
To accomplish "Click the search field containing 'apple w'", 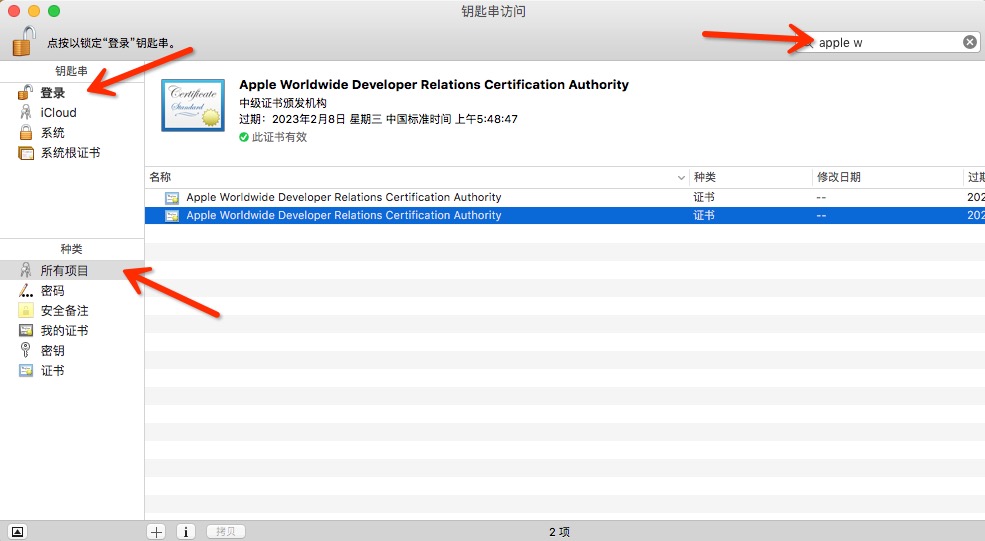I will [888, 42].
